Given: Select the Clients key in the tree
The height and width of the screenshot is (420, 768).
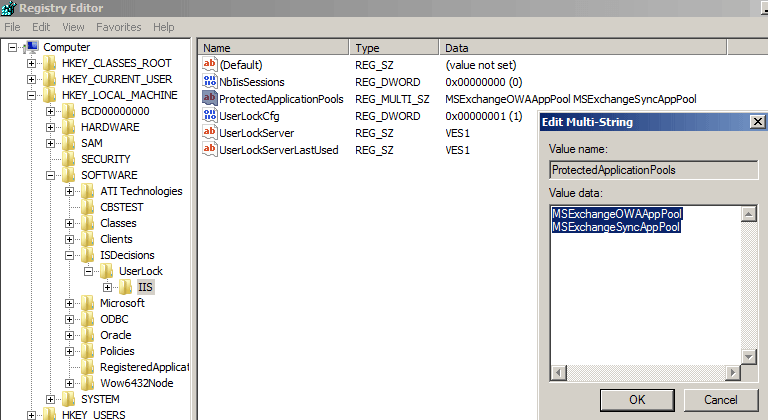Looking at the screenshot, I should (x=116, y=239).
